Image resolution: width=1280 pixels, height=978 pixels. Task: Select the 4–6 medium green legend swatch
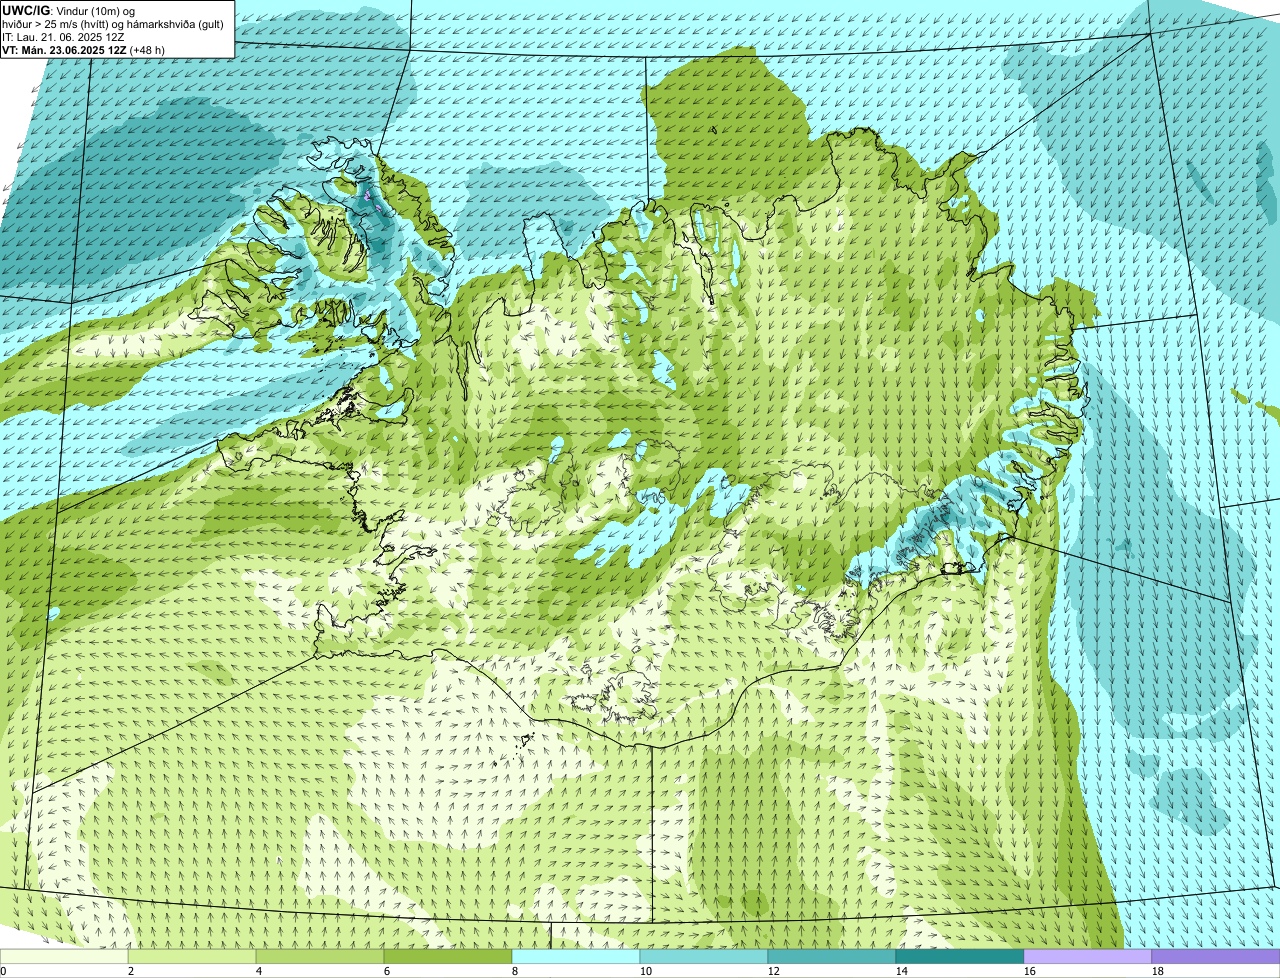coord(320,956)
